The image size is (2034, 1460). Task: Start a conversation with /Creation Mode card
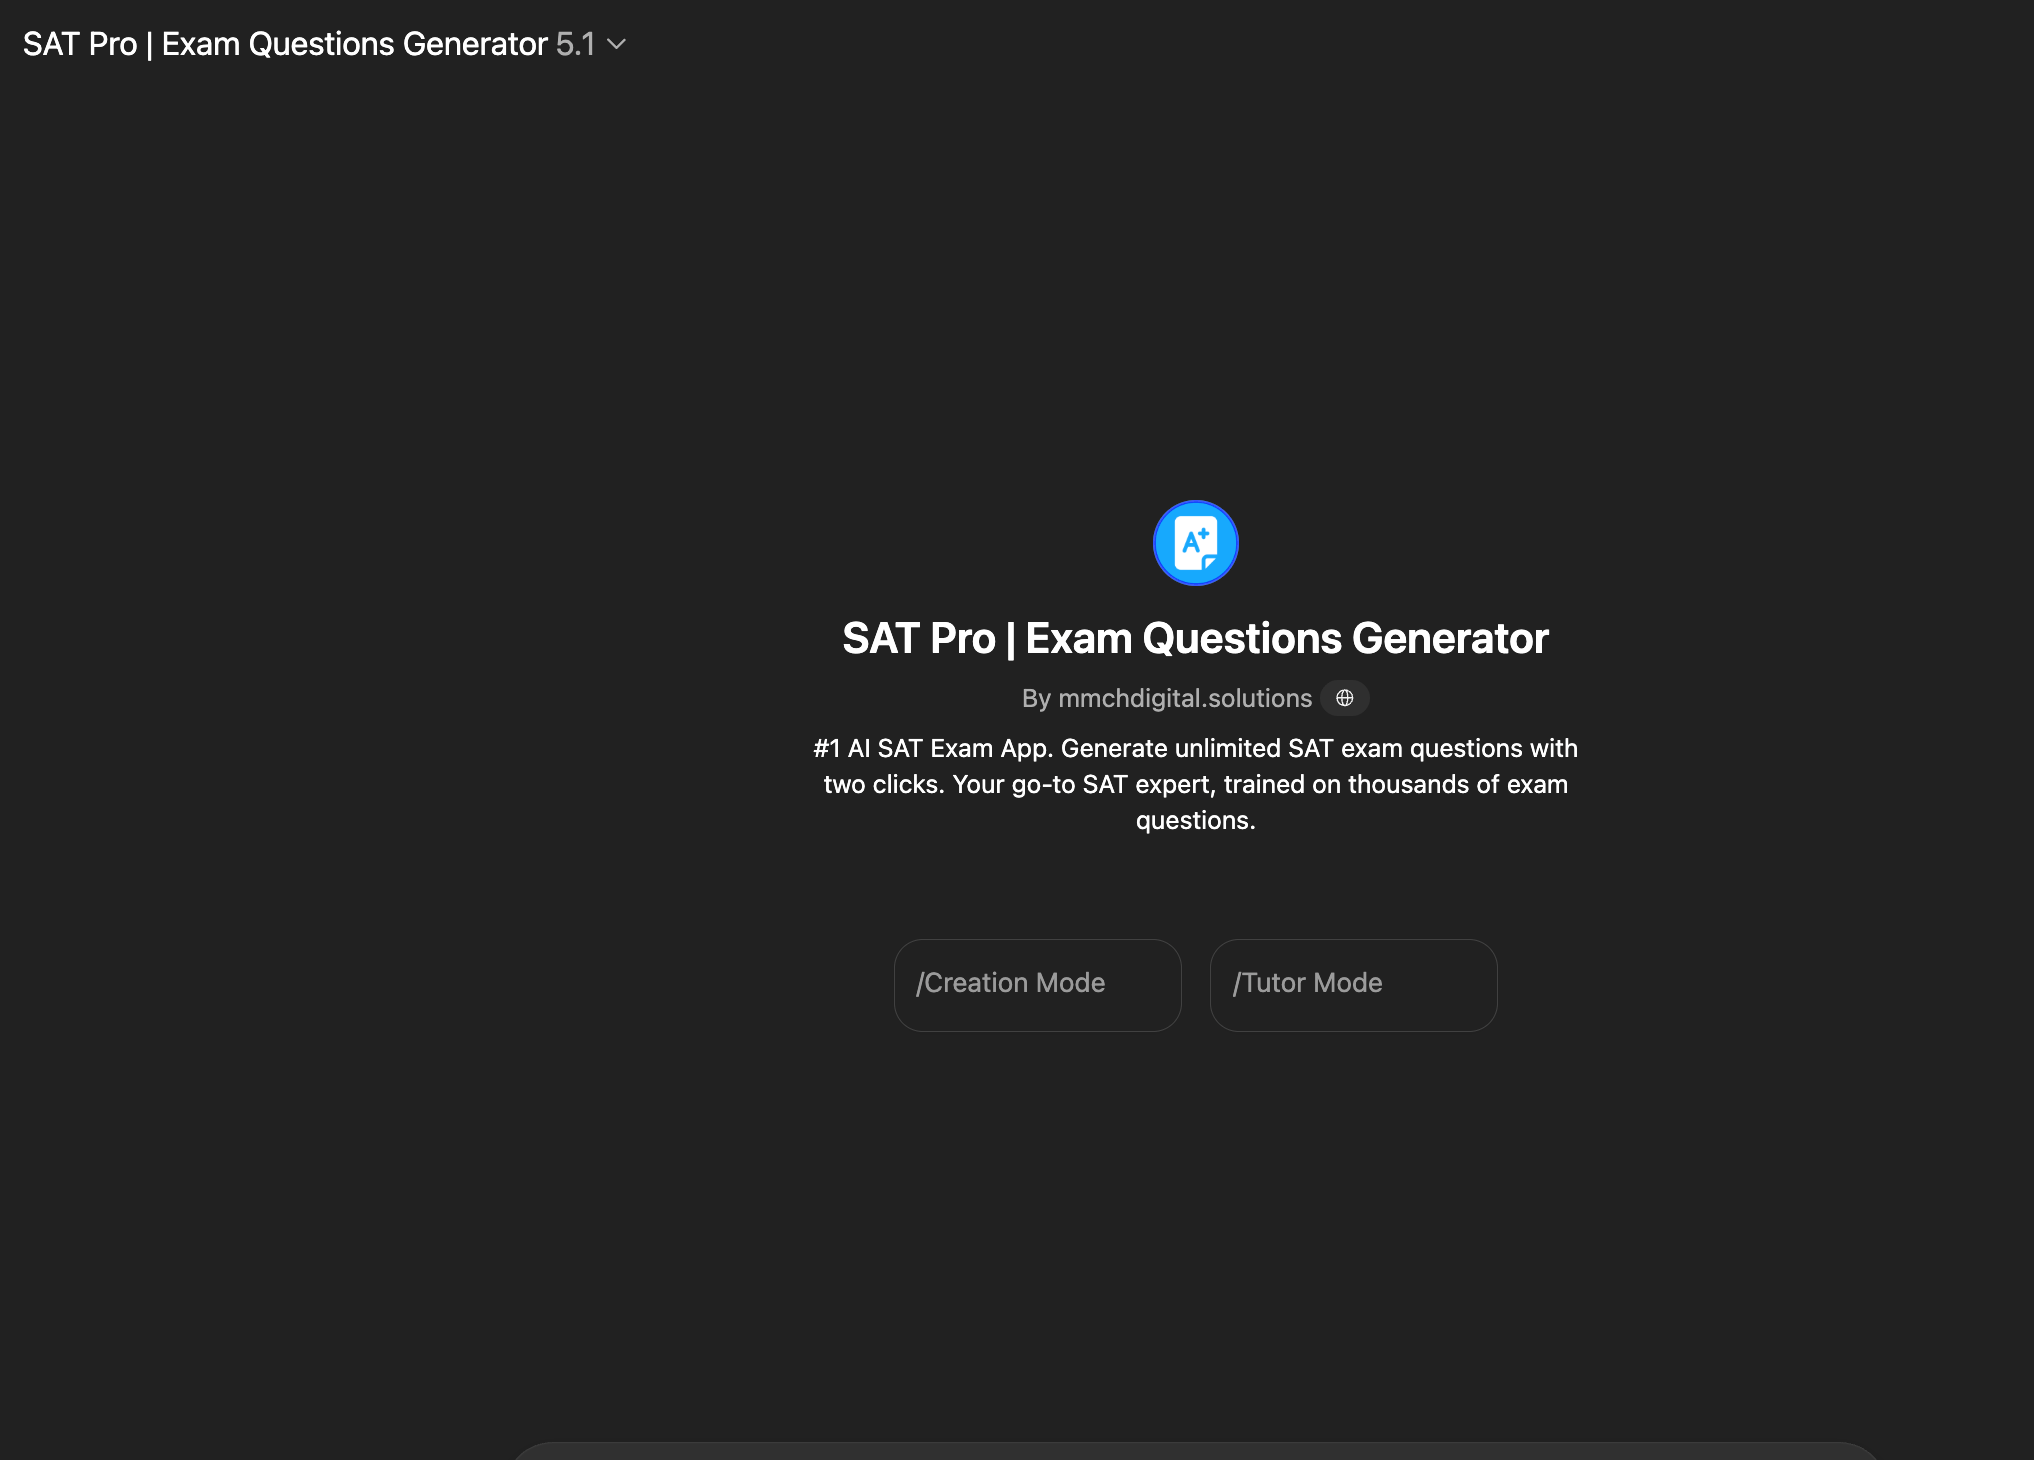tap(1037, 984)
